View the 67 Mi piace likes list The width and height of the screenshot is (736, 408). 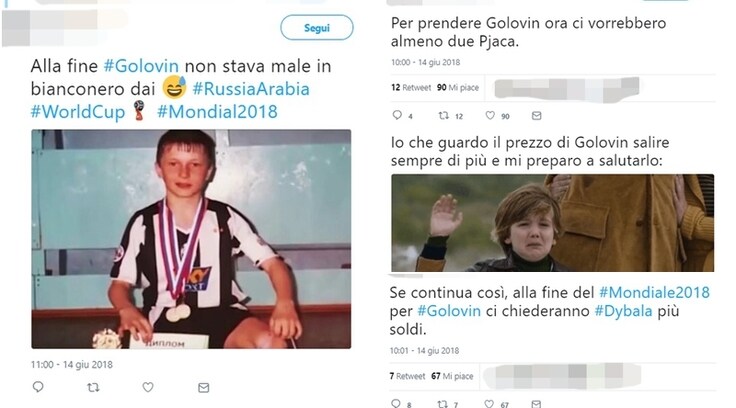(452, 376)
